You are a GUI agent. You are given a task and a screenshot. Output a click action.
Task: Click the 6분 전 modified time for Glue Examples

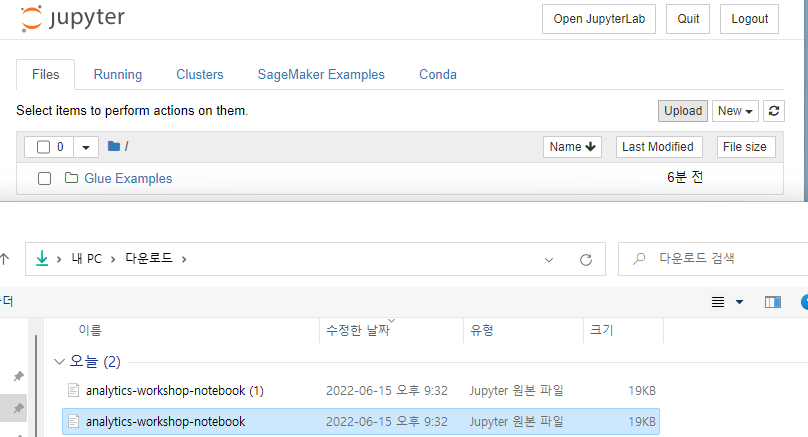pyautogui.click(x=685, y=178)
